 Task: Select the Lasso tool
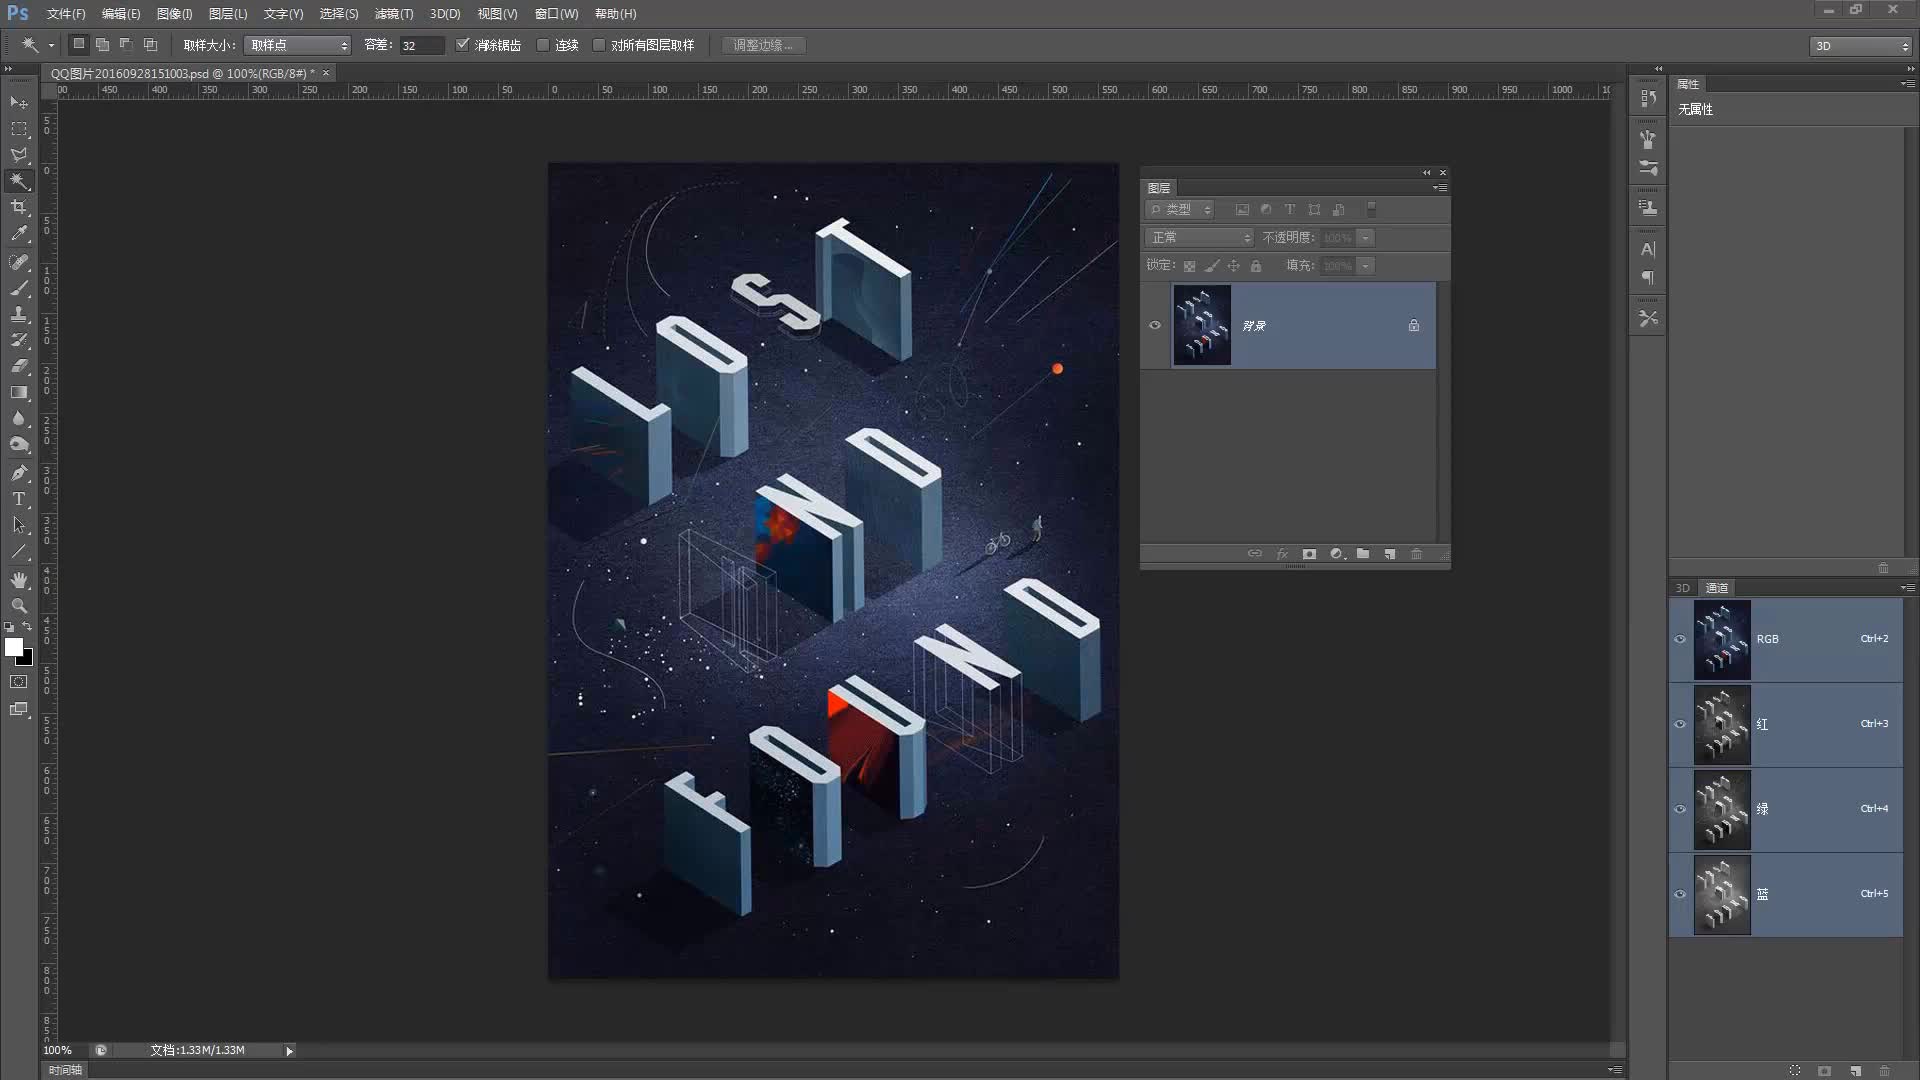point(18,154)
